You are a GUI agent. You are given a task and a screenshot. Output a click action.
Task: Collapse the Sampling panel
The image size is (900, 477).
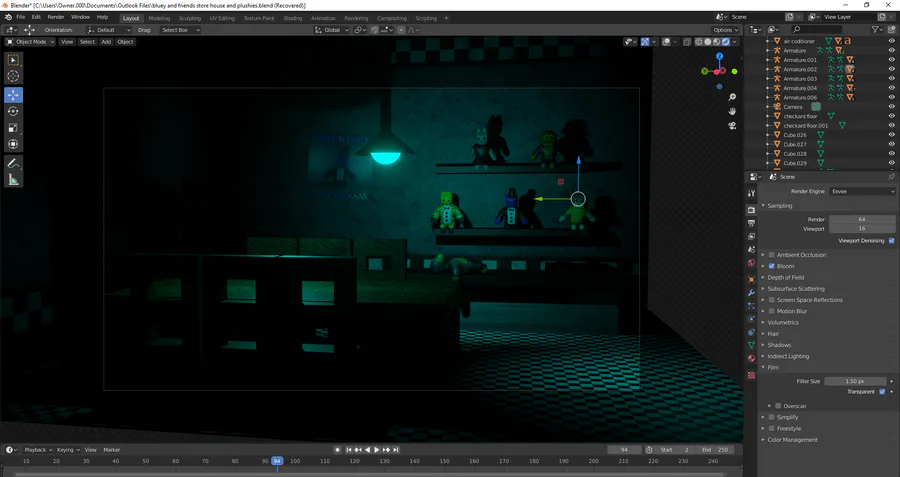(779, 205)
